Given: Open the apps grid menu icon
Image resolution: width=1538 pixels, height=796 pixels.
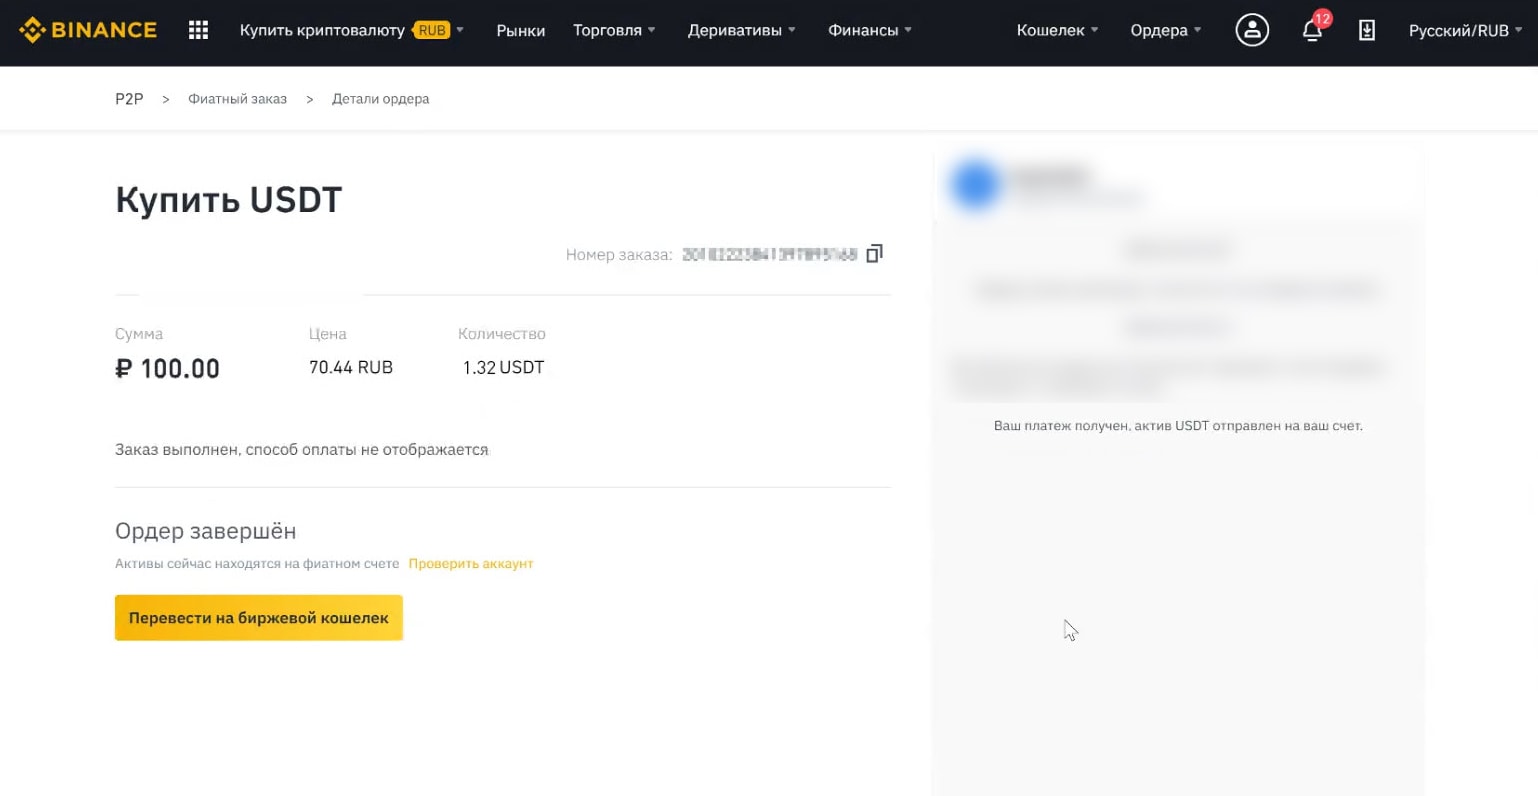Looking at the screenshot, I should 198,30.
